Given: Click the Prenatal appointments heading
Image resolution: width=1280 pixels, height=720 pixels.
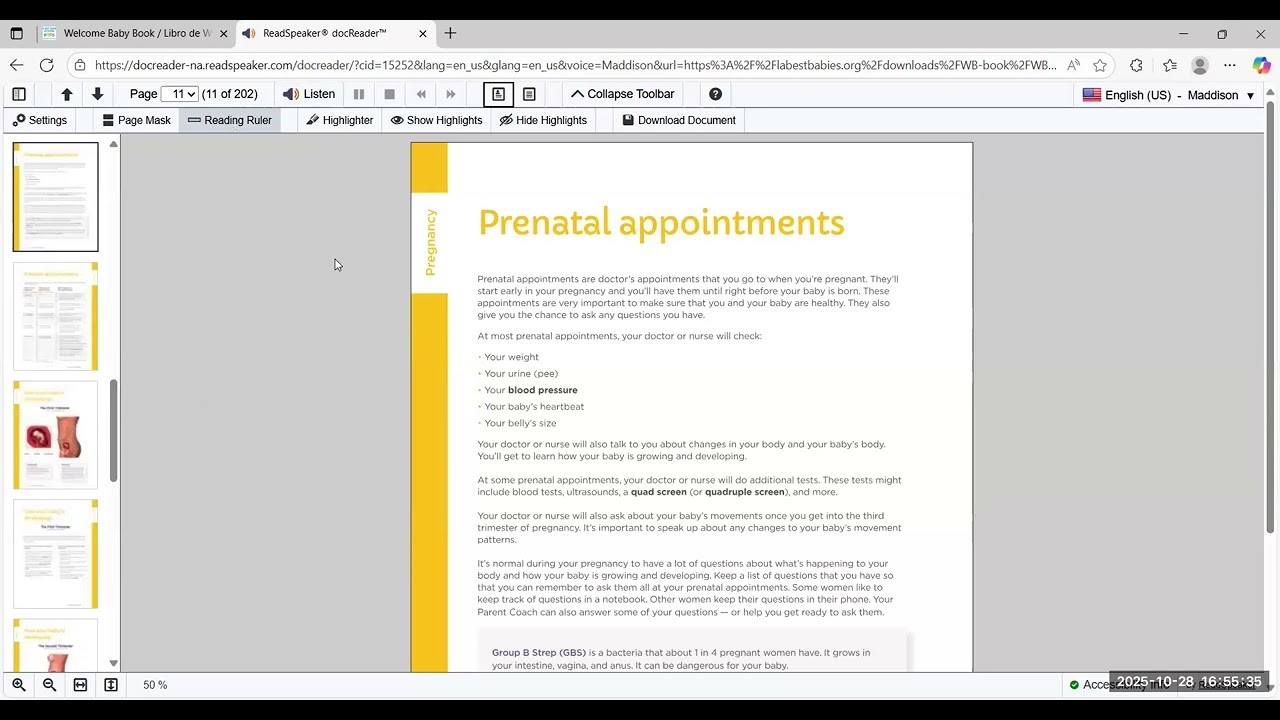Looking at the screenshot, I should tap(661, 223).
